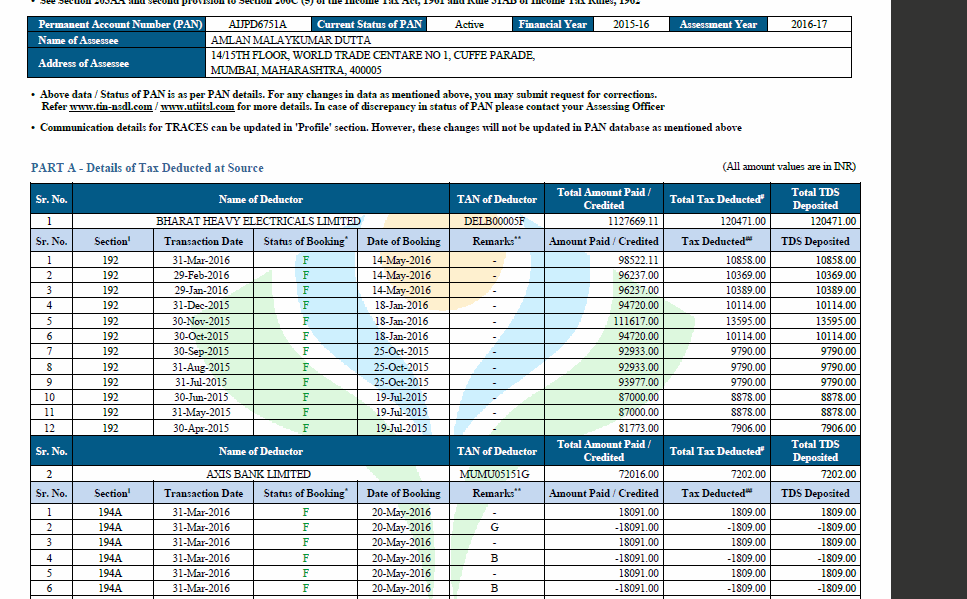The height and width of the screenshot is (599, 967).
Task: Click tax deducted 10369.00 in Feb row
Action: tap(746, 275)
